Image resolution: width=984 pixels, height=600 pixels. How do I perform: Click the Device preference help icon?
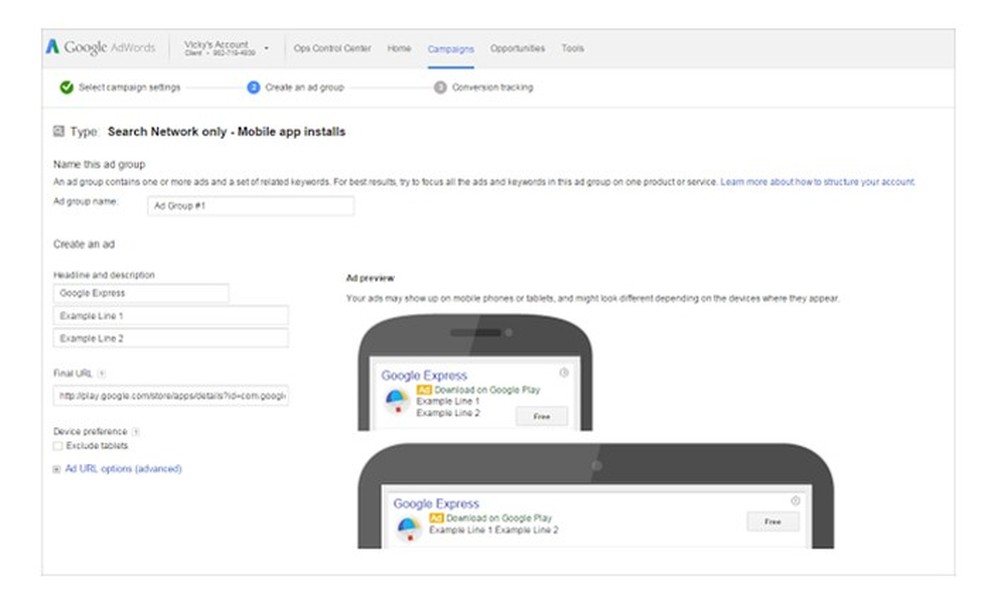pyautogui.click(x=134, y=430)
